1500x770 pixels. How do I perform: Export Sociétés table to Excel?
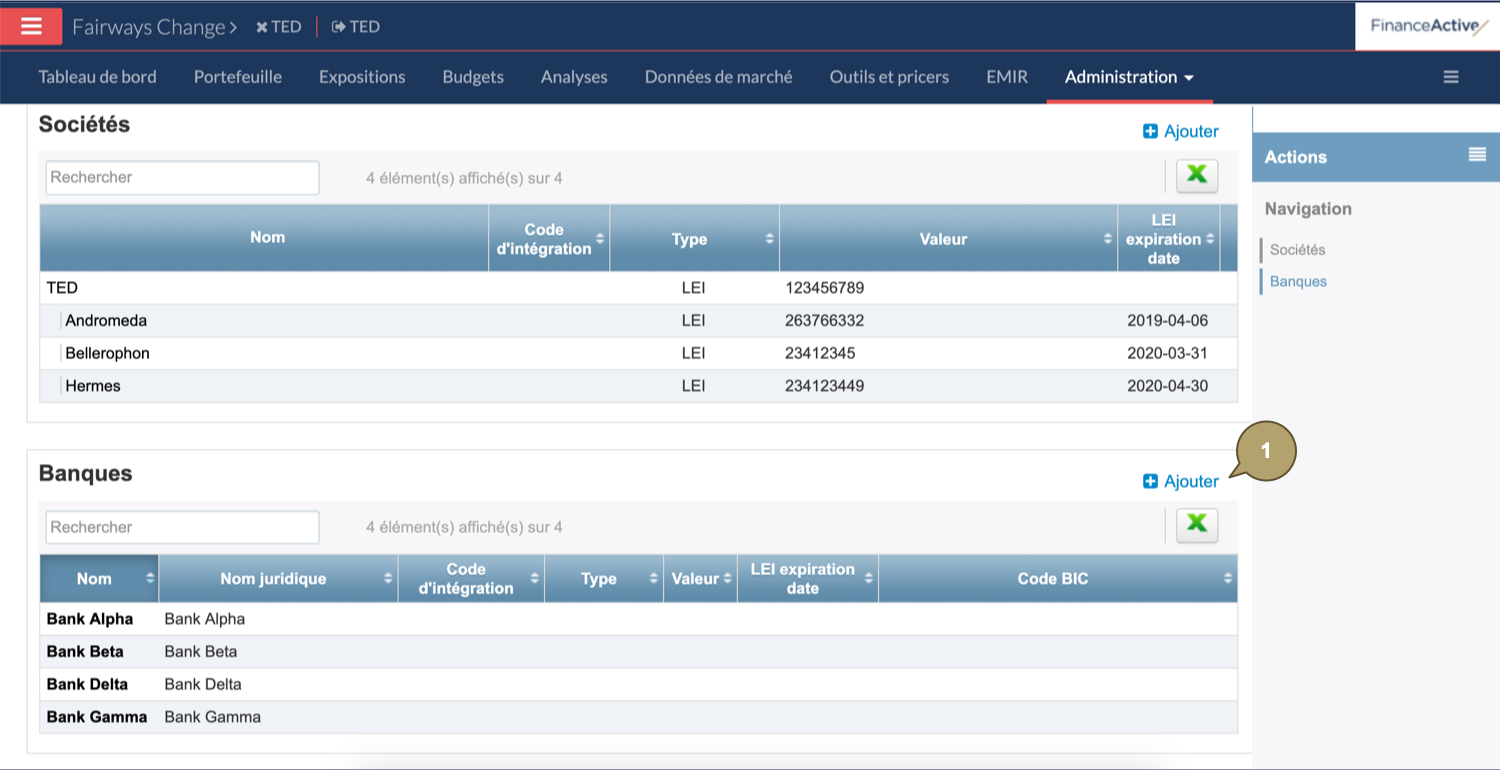point(1197,176)
